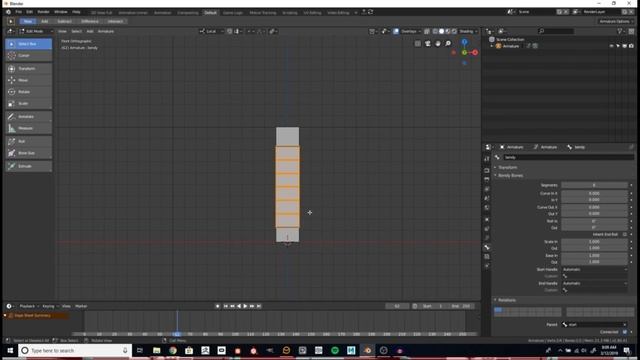This screenshot has width=640, height=360.
Task: Click the selection mode Difference button
Action: [x=90, y=21]
